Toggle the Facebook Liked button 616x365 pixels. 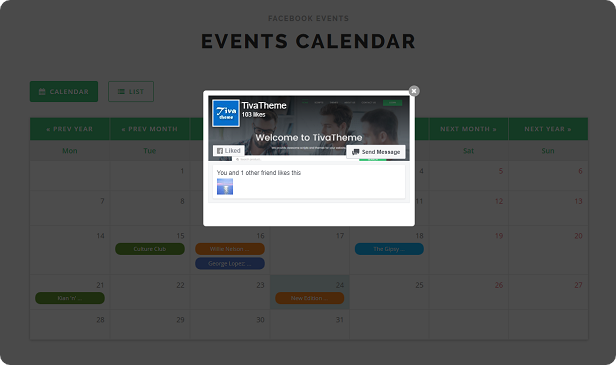pyautogui.click(x=229, y=150)
